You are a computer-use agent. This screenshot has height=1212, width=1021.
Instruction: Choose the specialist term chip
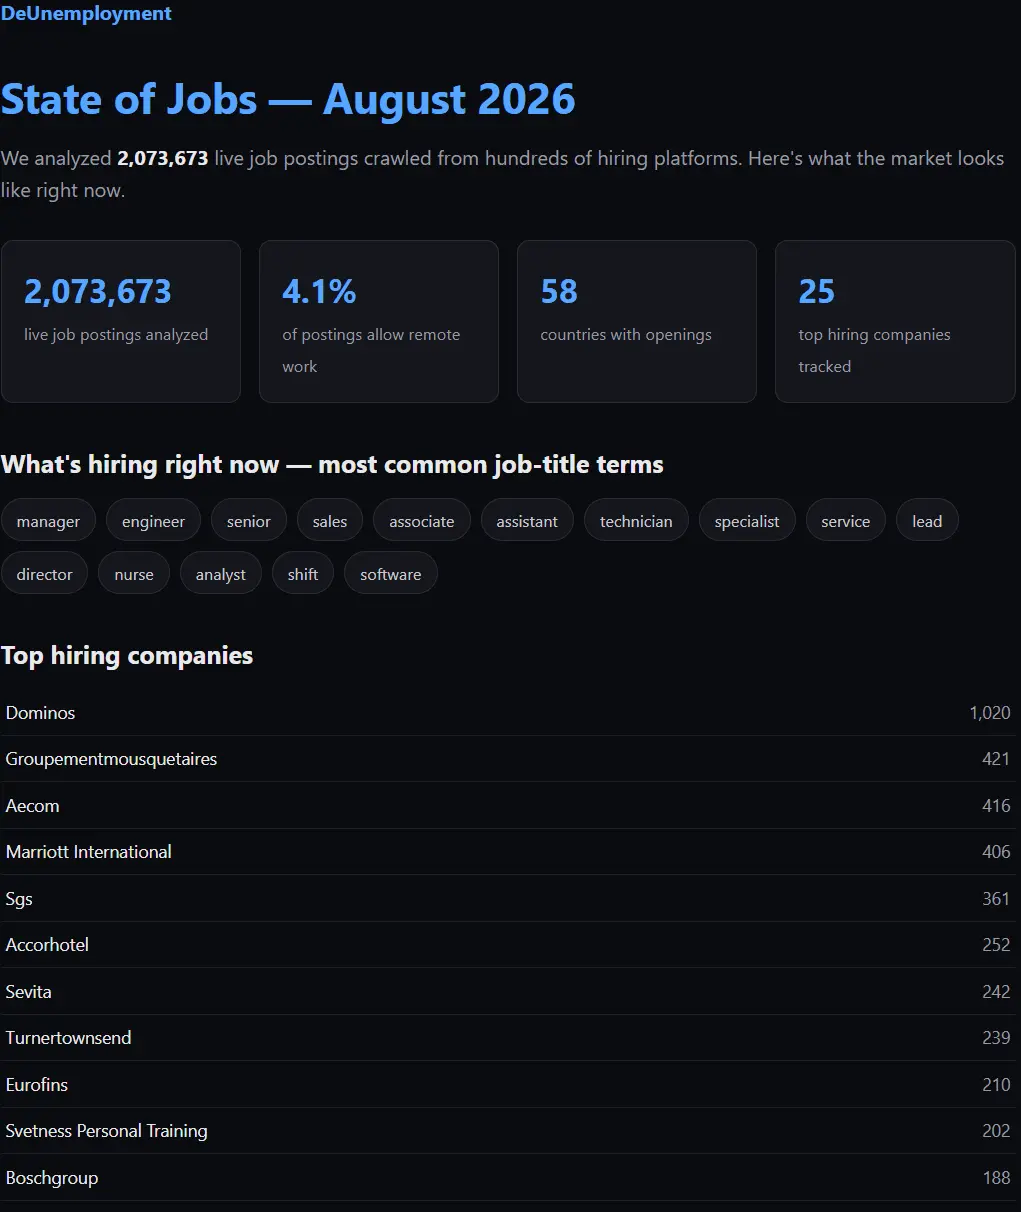coord(747,521)
